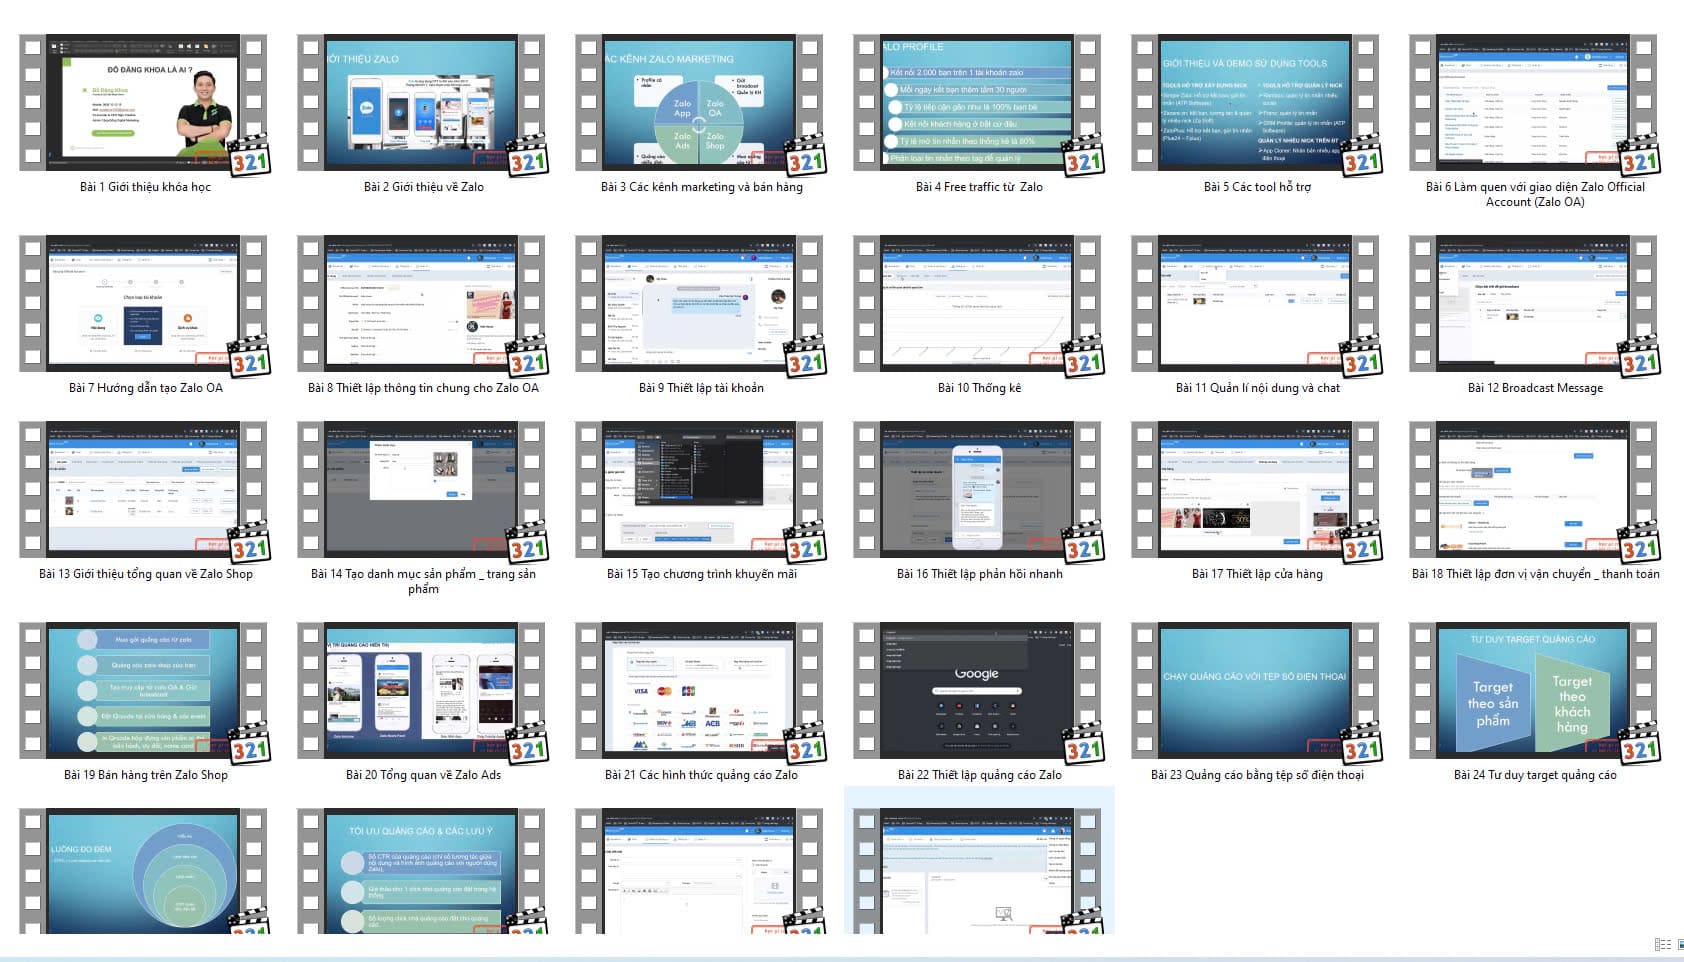Select the label 'Bài 4 Free traffic từ Zalo'

(x=979, y=187)
